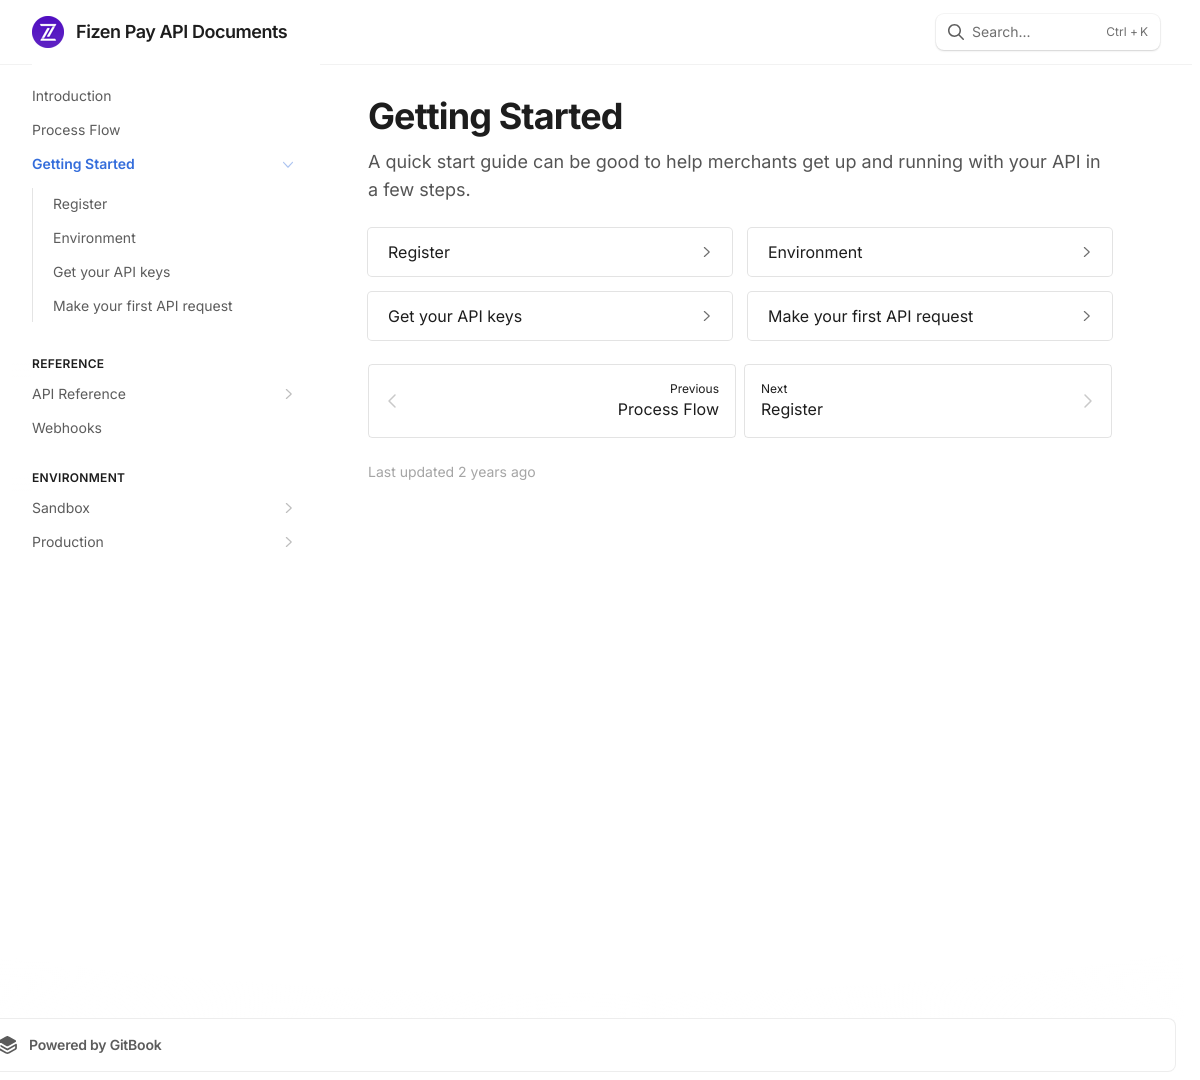Click the left arrow on Previous Process Flow
The width and height of the screenshot is (1200, 1080).
[392, 401]
